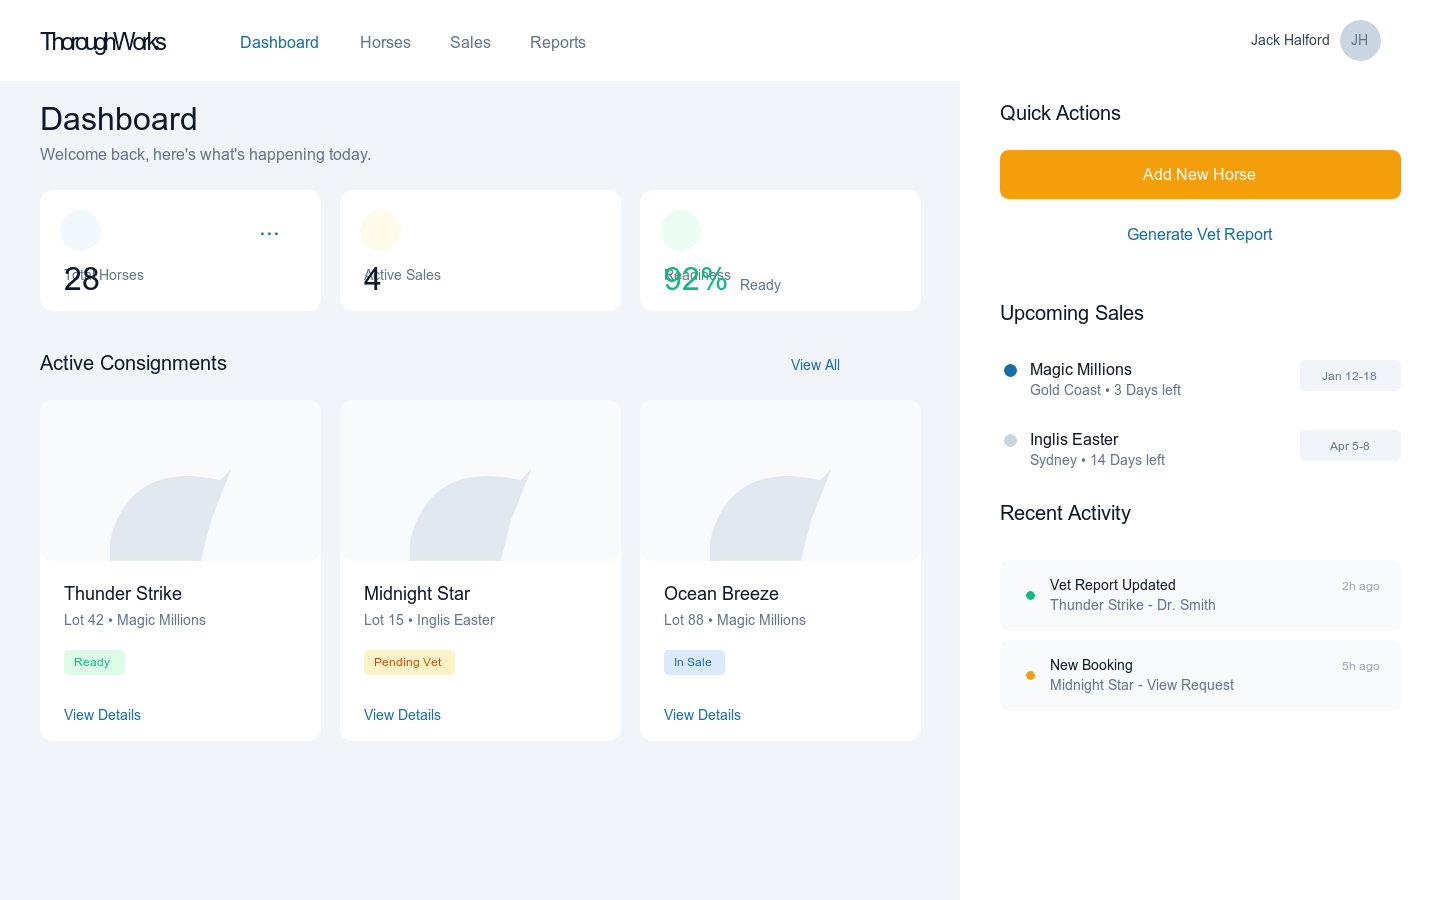This screenshot has height=900, width=1440.
Task: Click Midnight Star's Pending Vet badge
Action: click(409, 662)
